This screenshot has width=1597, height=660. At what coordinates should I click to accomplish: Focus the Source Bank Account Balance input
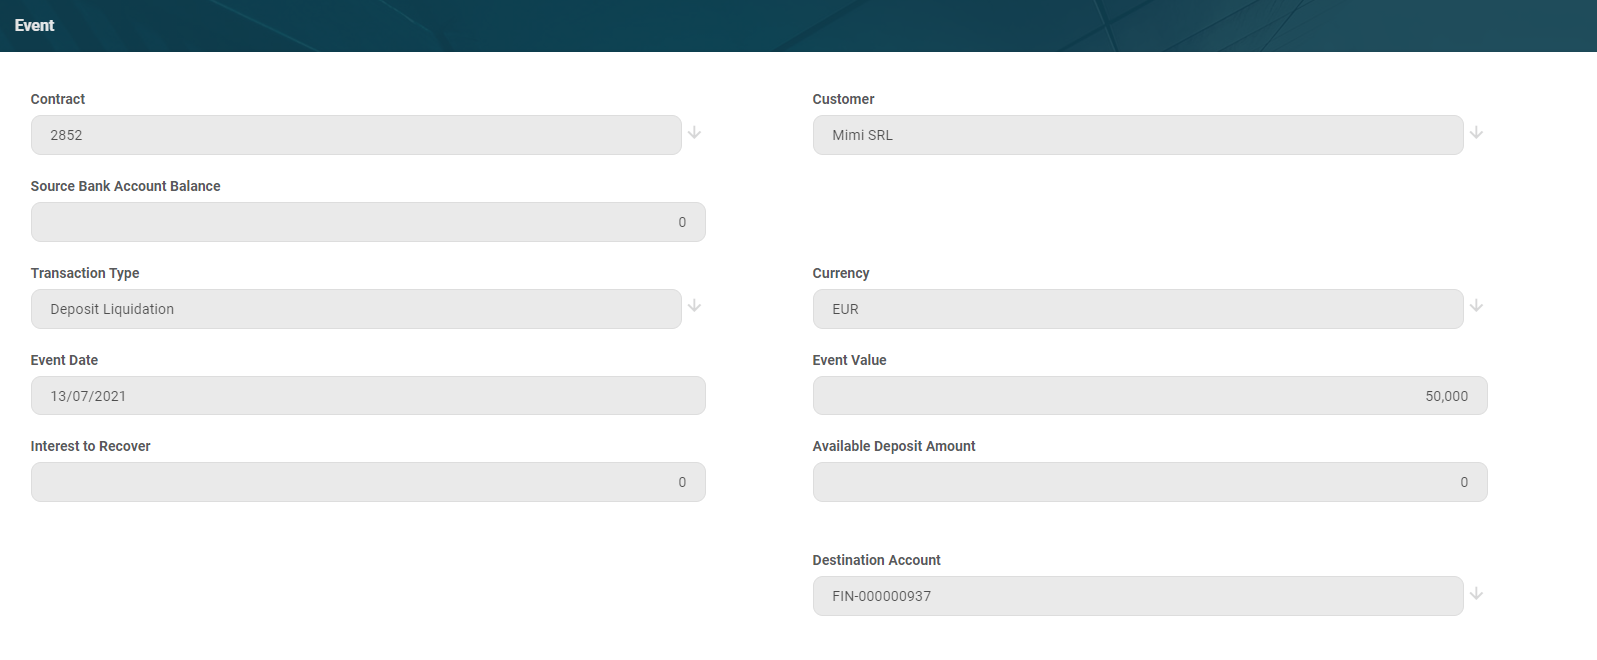click(x=368, y=222)
